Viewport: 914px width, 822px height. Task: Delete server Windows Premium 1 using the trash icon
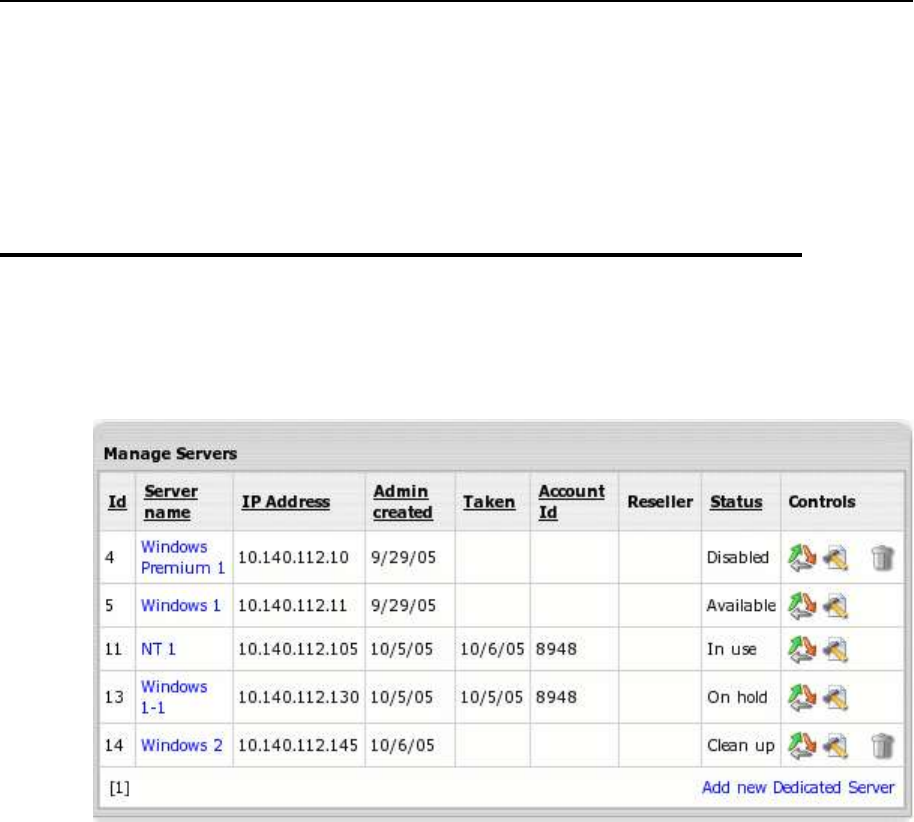coord(883,558)
